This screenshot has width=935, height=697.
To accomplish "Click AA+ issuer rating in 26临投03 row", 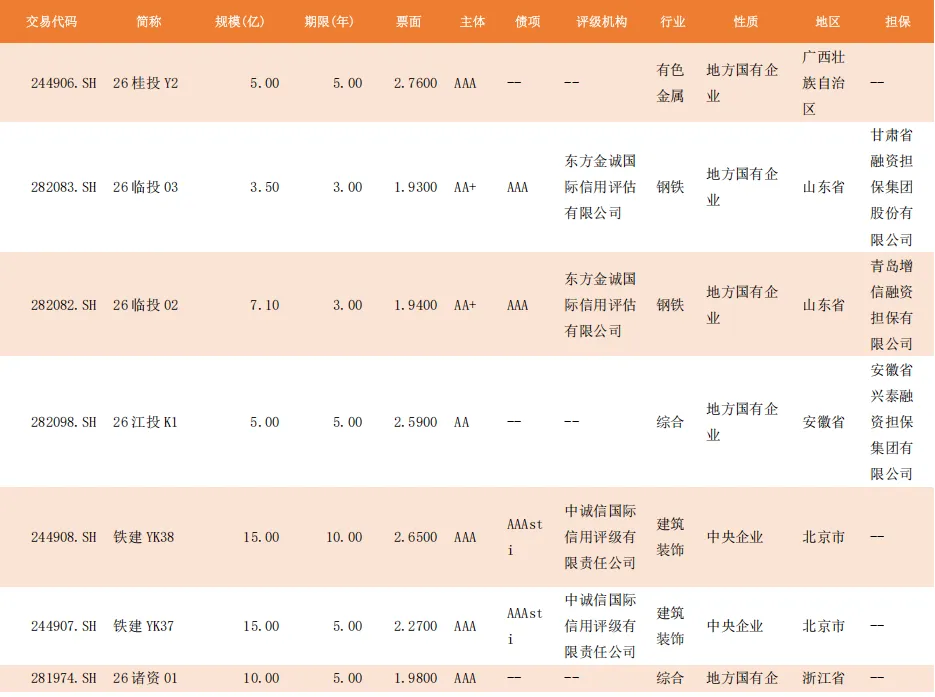I will tap(465, 187).
